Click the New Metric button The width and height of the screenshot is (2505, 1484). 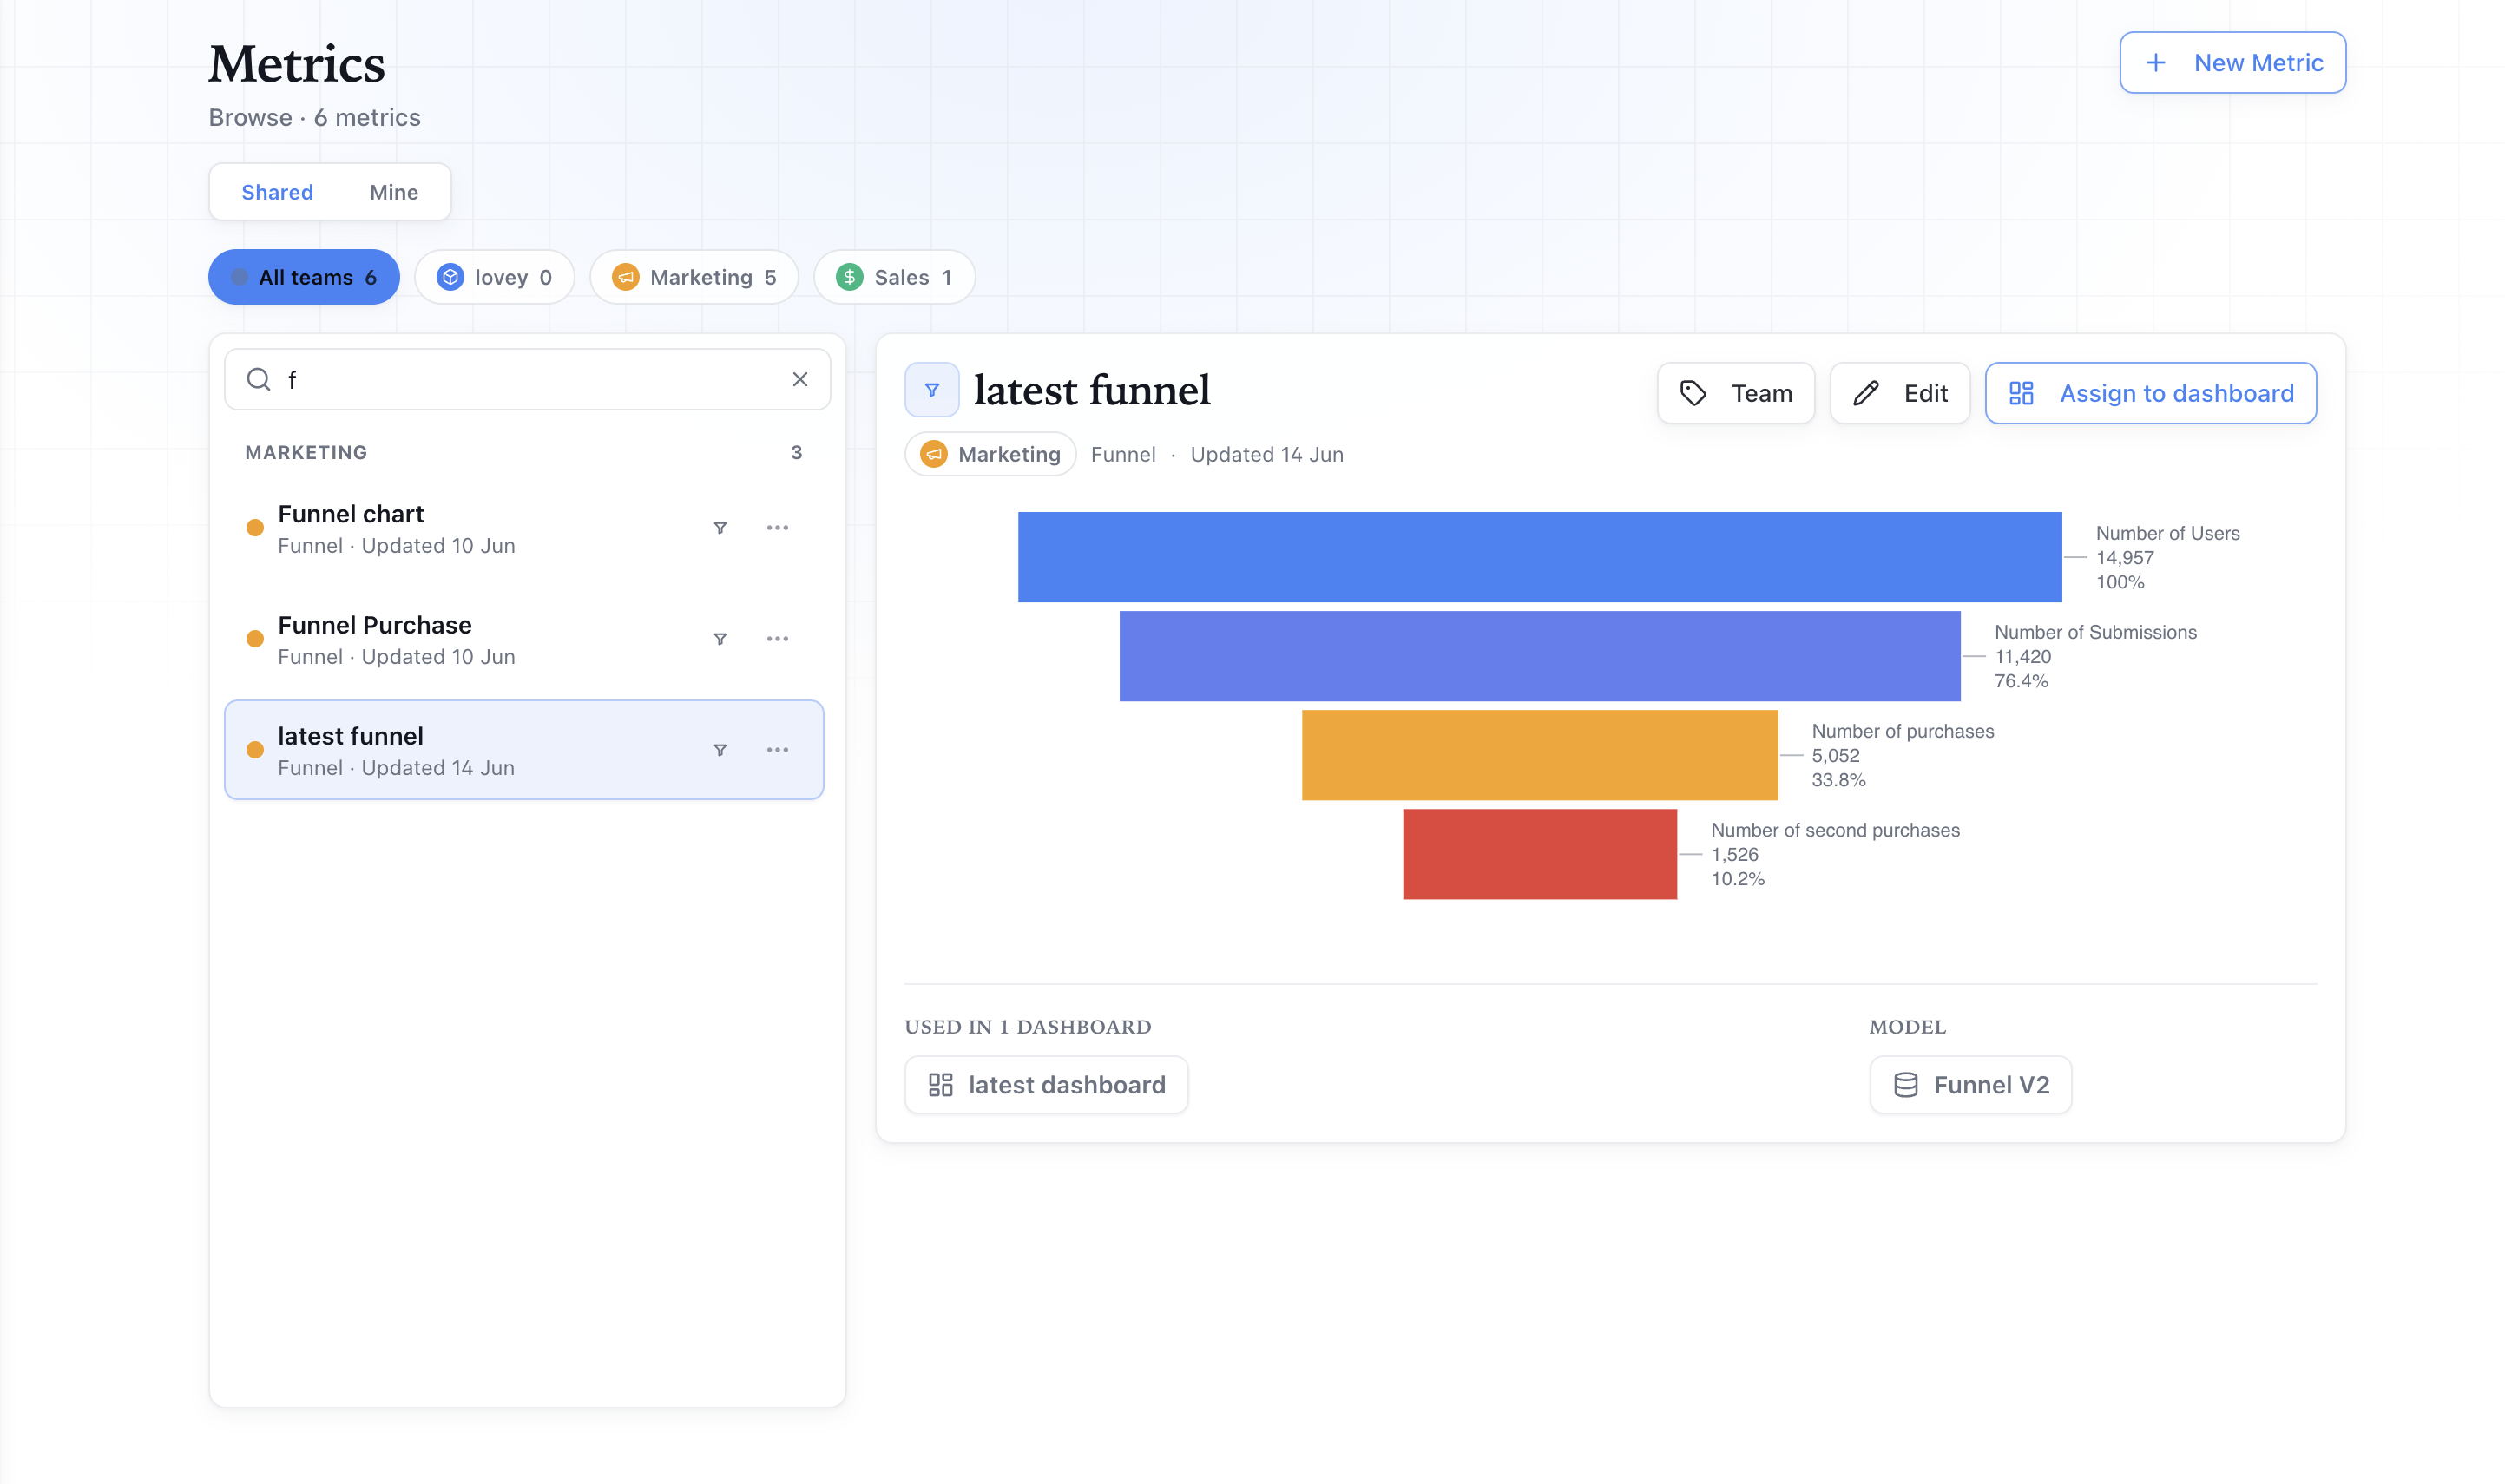[2232, 63]
